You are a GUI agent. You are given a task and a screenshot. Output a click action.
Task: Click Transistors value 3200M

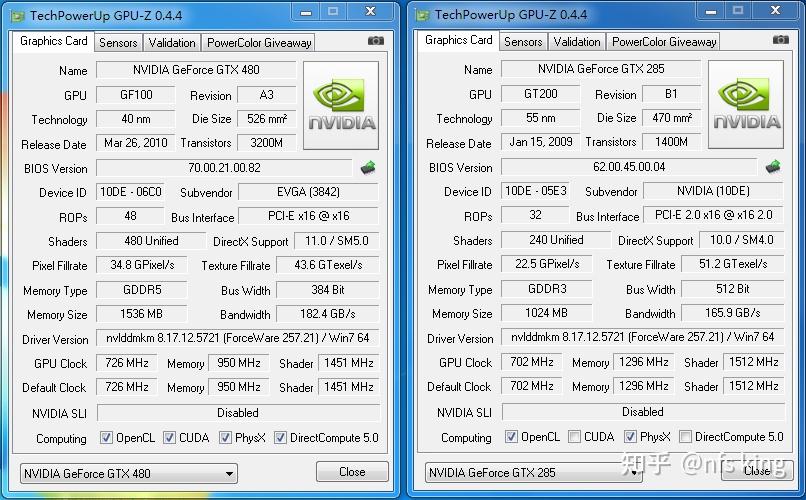click(267, 143)
